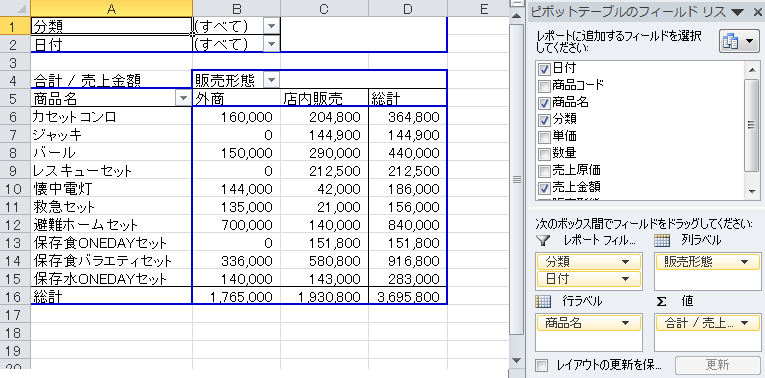This screenshot has height=378, width=765.
Task: Select row 6 header
Action: tap(15, 117)
